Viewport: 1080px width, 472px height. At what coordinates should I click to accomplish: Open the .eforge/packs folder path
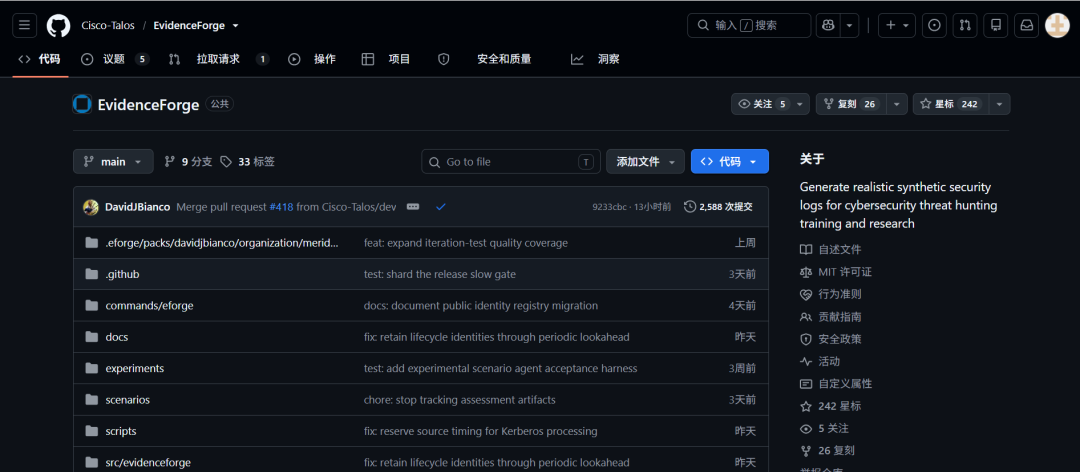[x=222, y=243]
